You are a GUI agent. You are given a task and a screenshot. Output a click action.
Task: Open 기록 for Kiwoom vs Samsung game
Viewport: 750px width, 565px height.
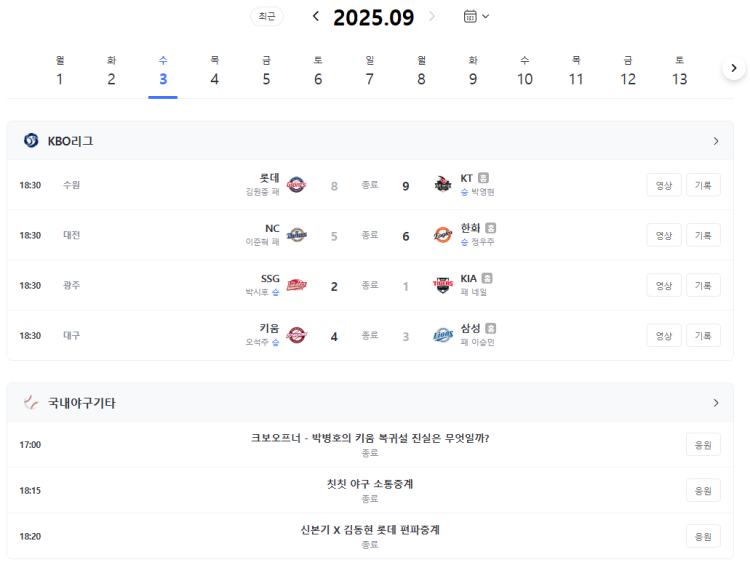(703, 336)
